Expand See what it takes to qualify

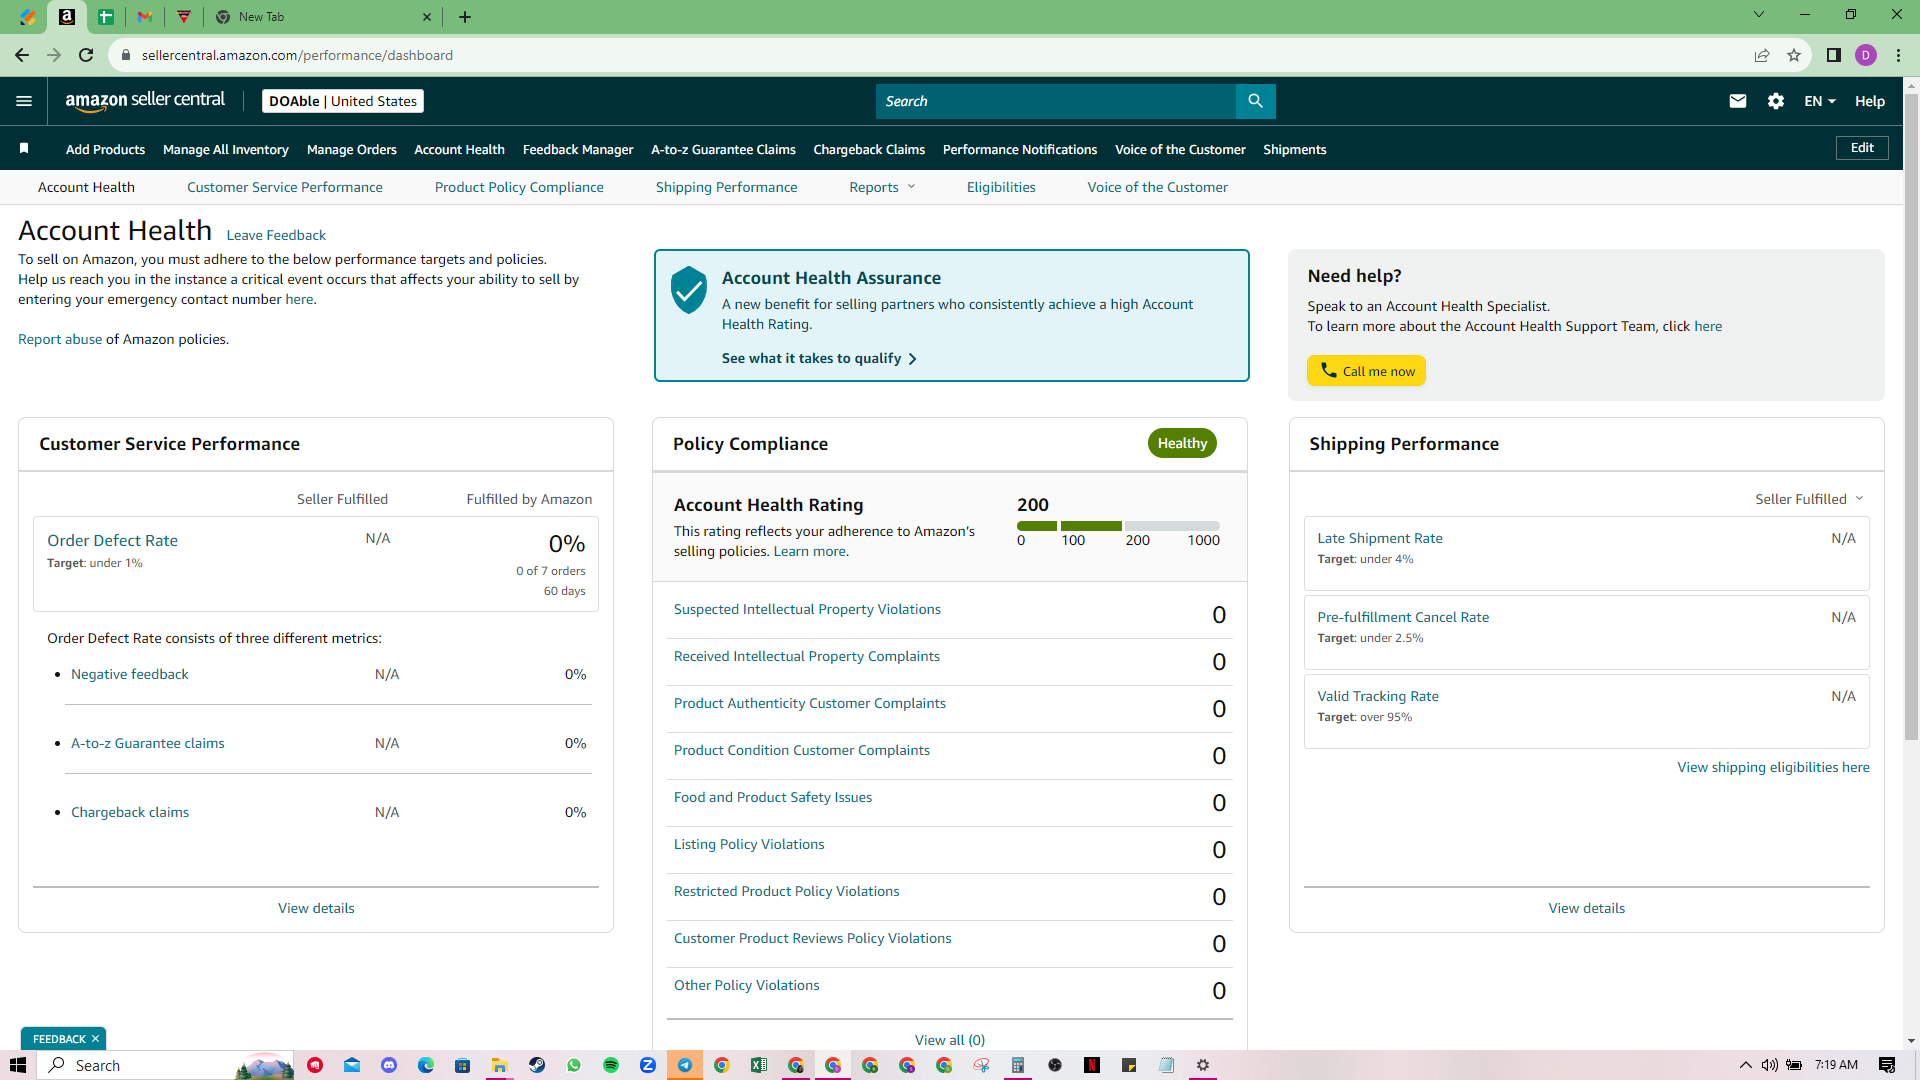pos(819,358)
